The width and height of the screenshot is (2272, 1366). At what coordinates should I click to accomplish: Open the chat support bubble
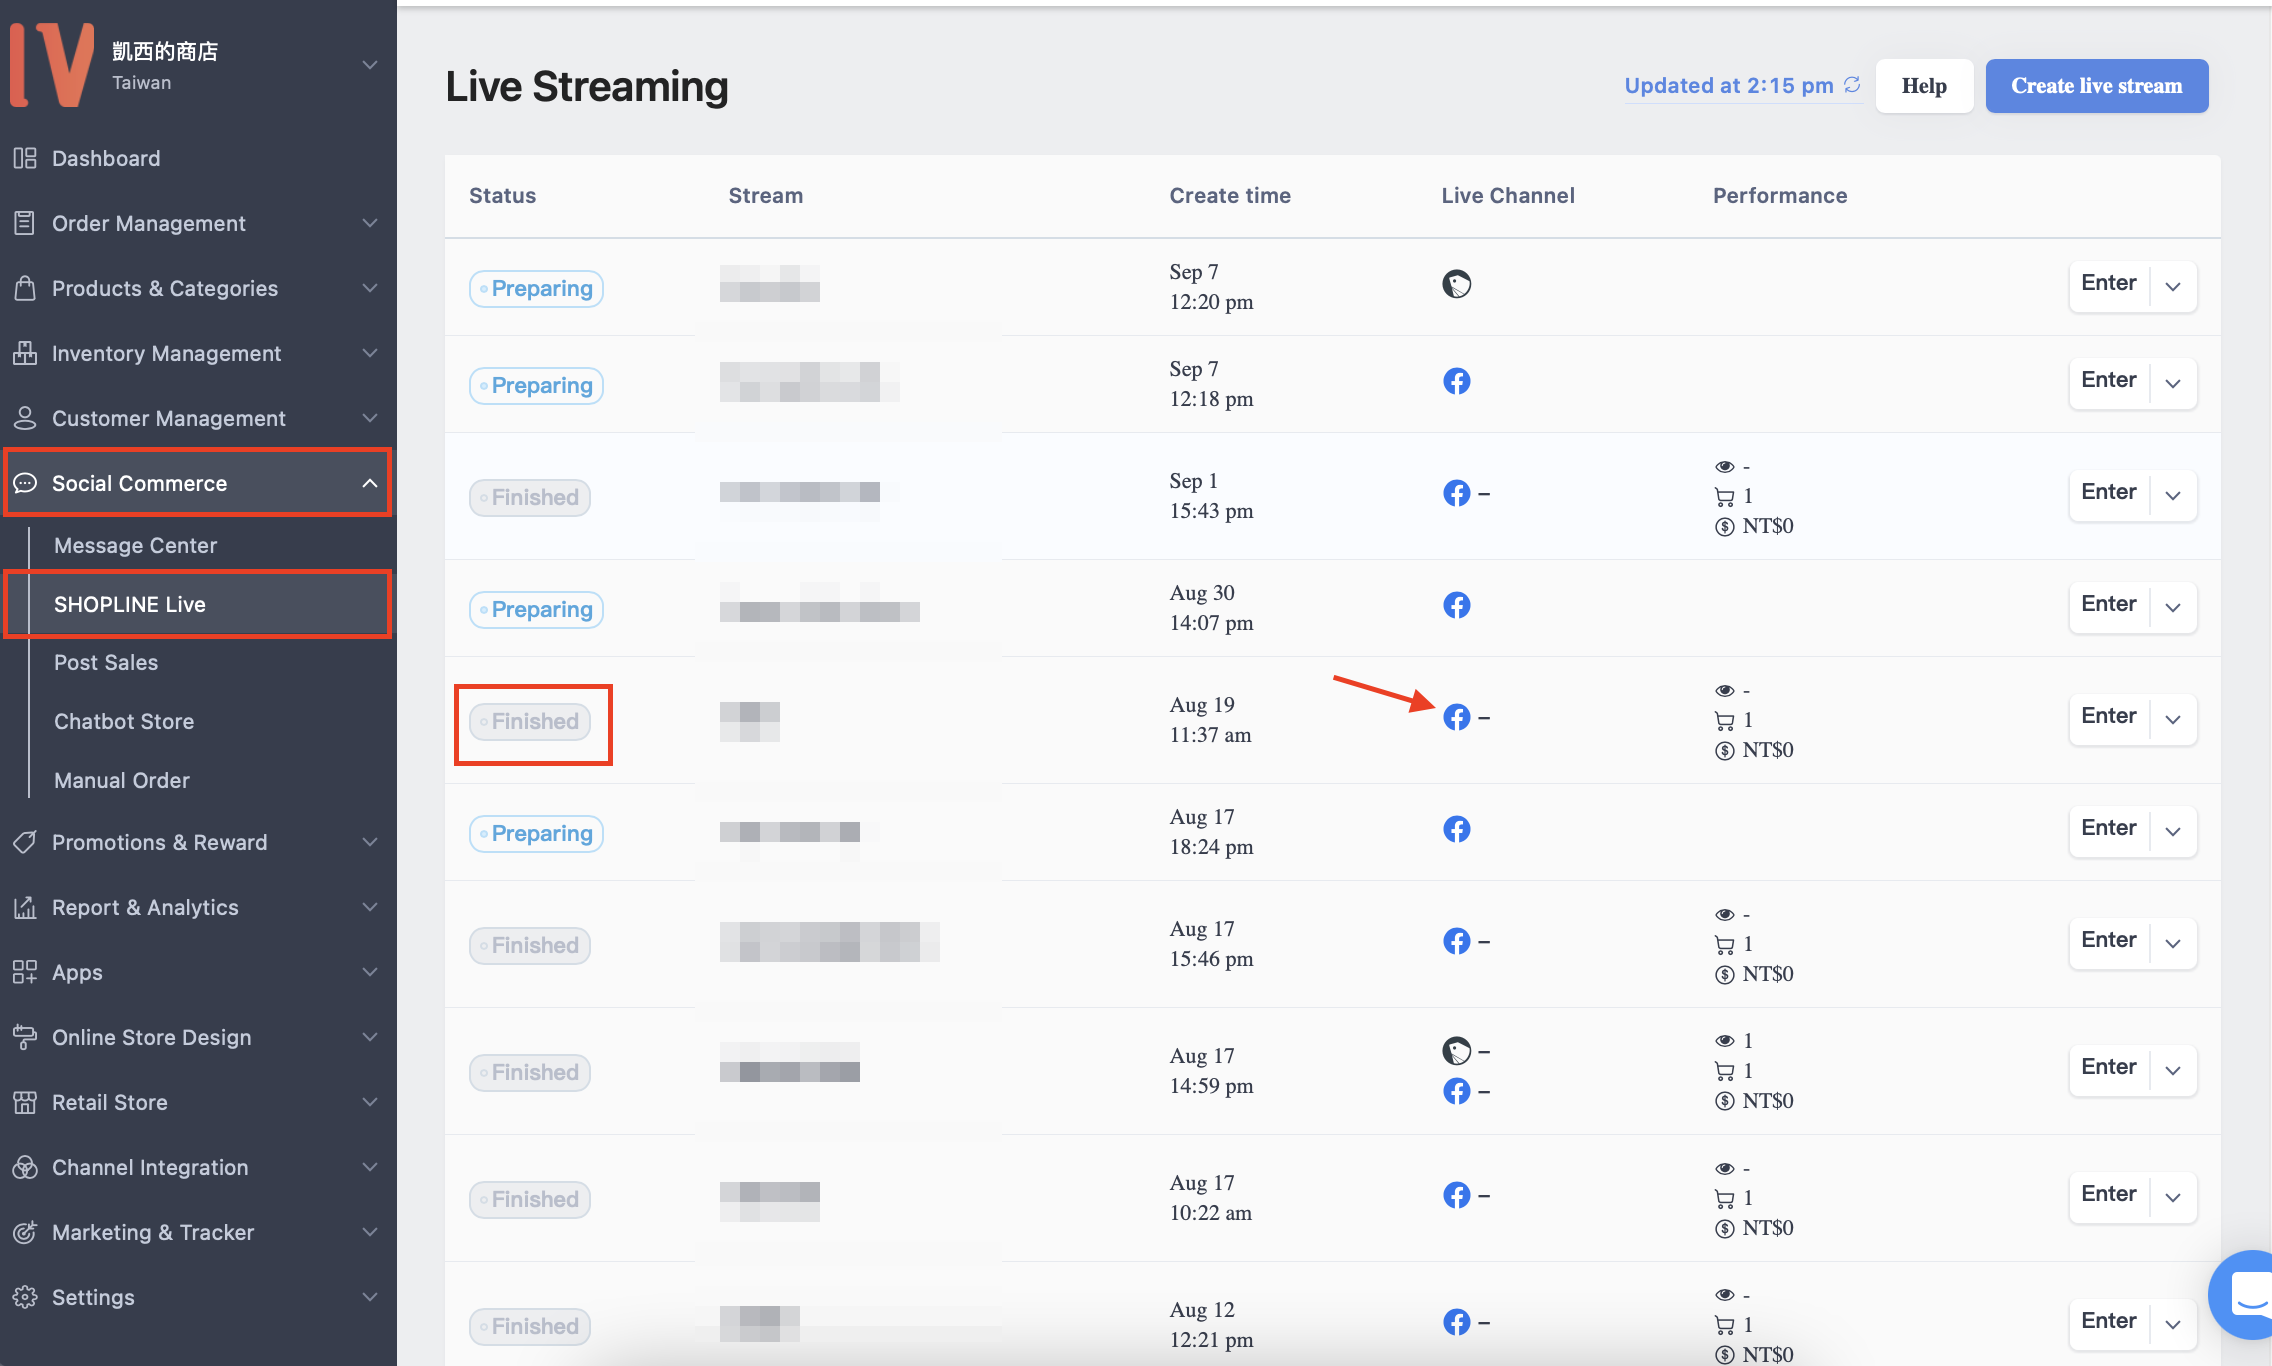[x=2245, y=1295]
